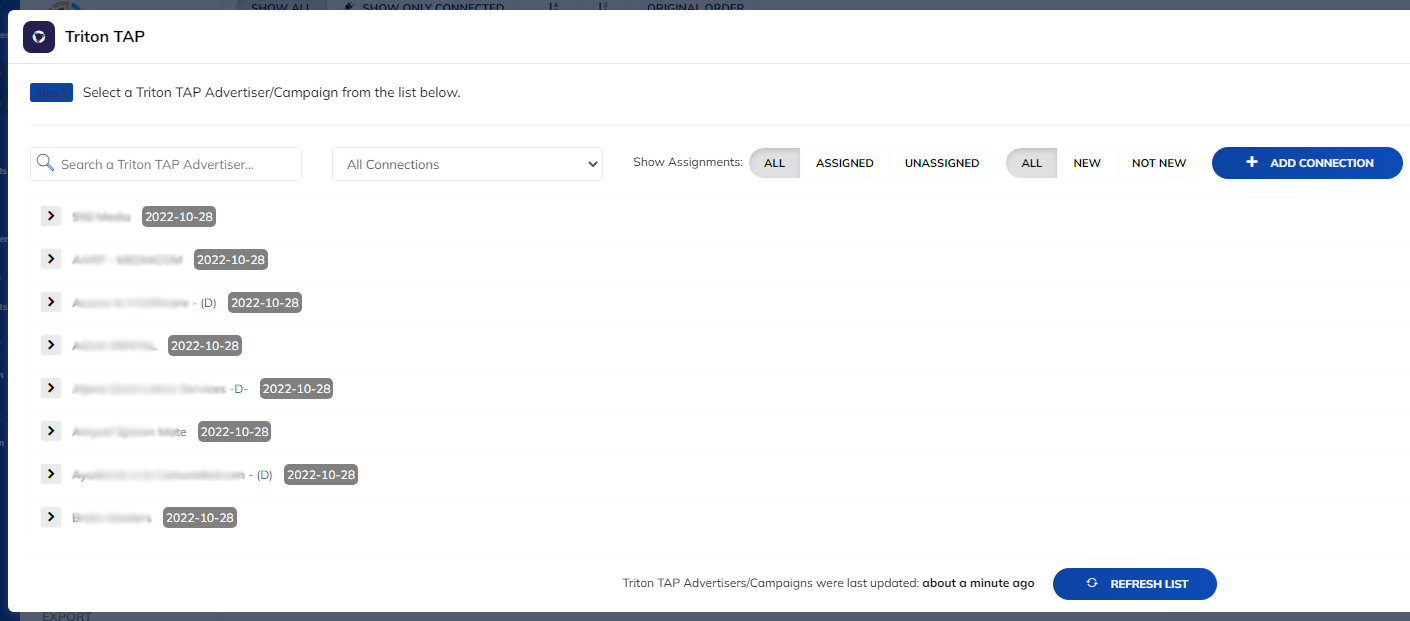This screenshot has width=1410, height=621.
Task: Expand the row ending in 'DENTAL'
Action: (51, 345)
